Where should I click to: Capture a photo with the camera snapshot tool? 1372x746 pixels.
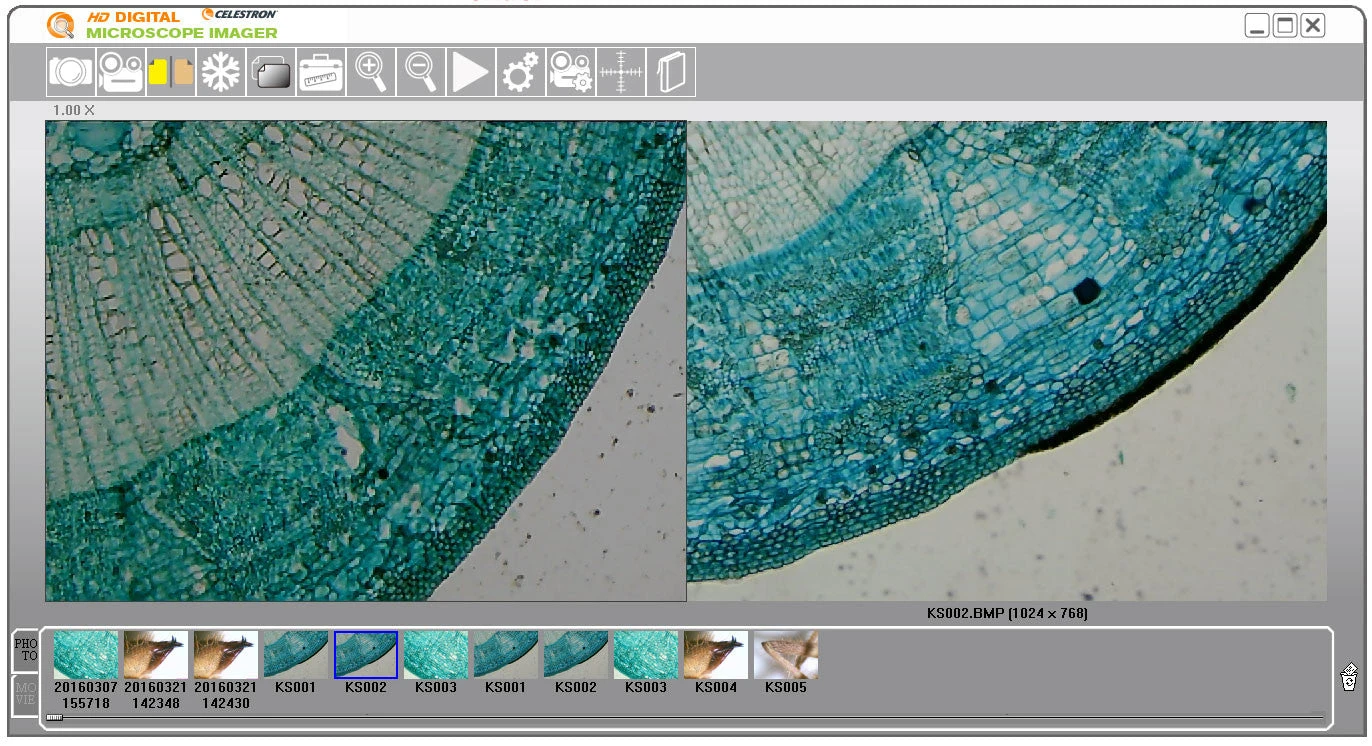point(71,71)
